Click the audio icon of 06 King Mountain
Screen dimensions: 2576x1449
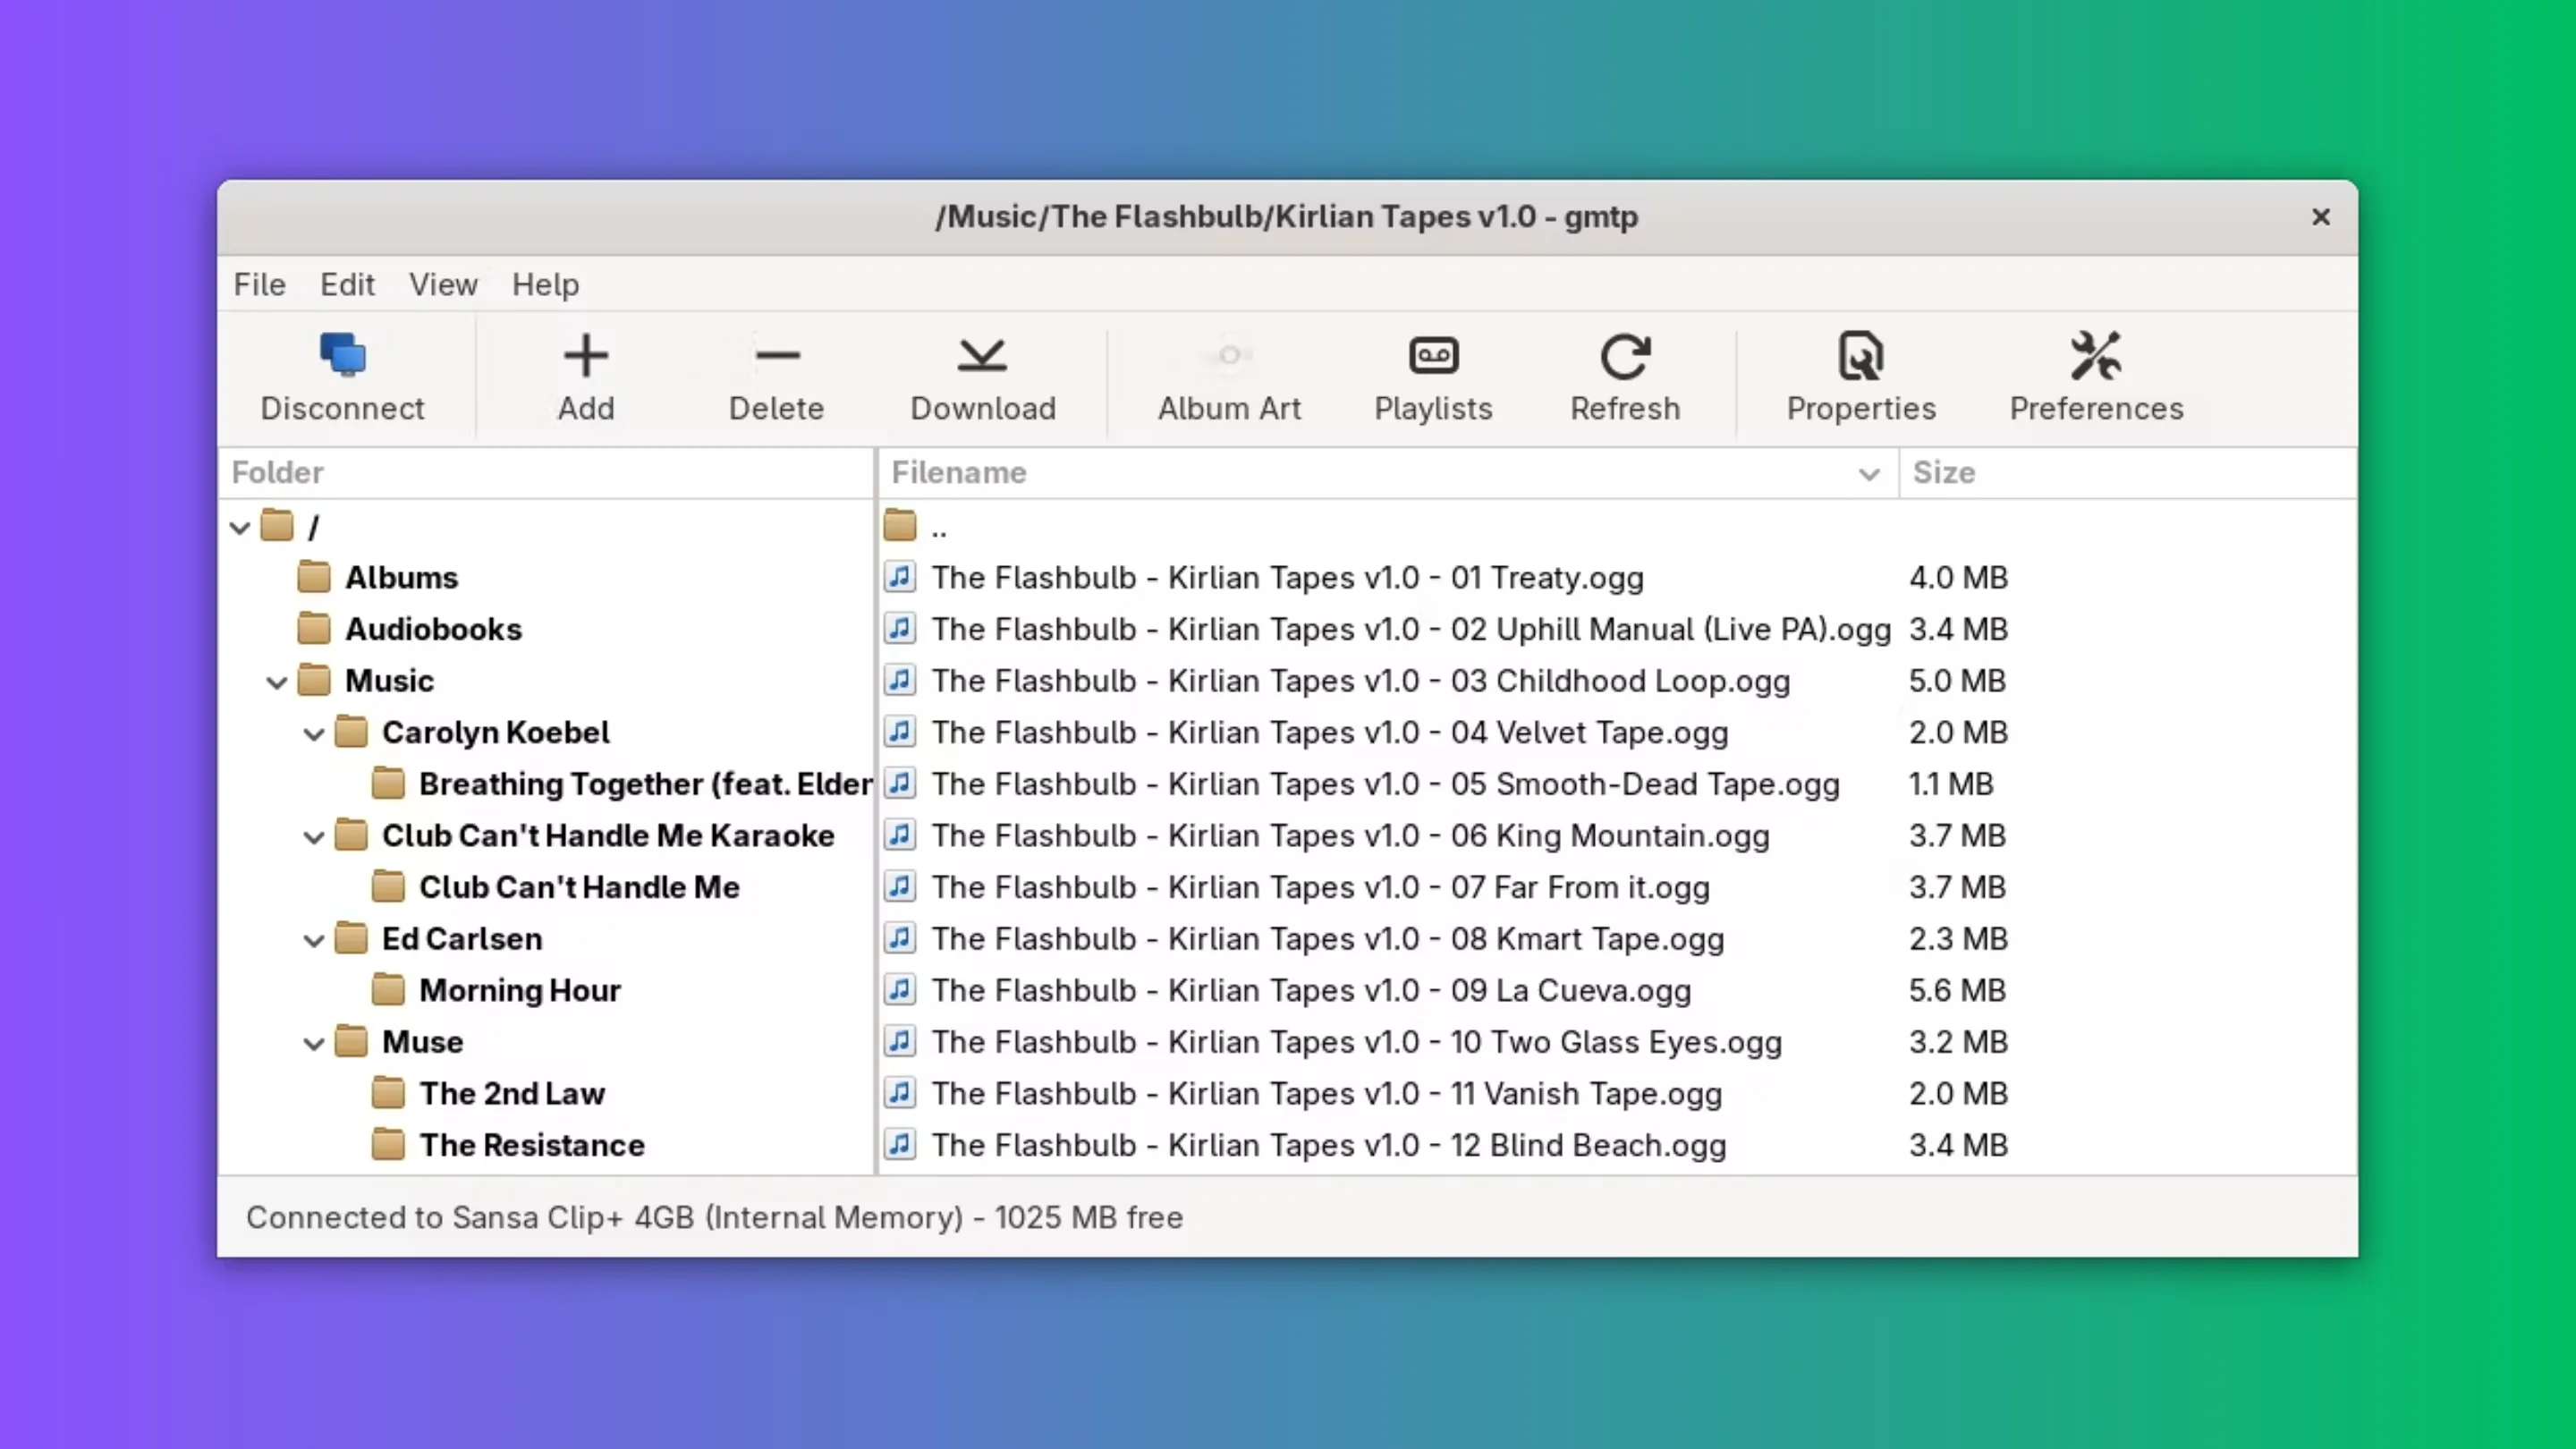900,835
